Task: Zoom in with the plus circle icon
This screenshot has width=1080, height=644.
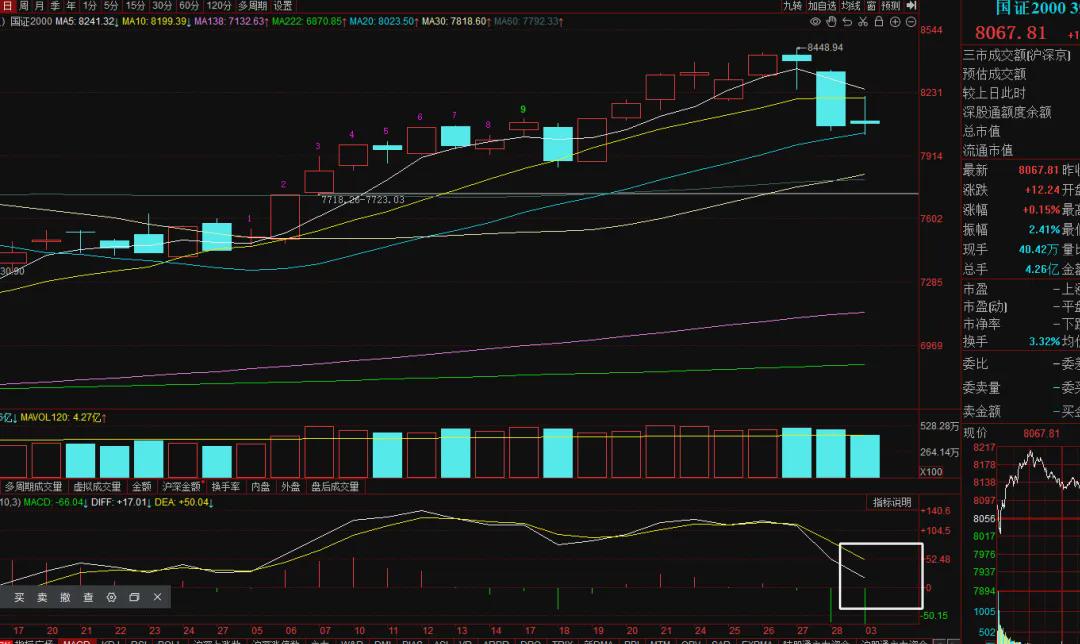Action: [895, 22]
